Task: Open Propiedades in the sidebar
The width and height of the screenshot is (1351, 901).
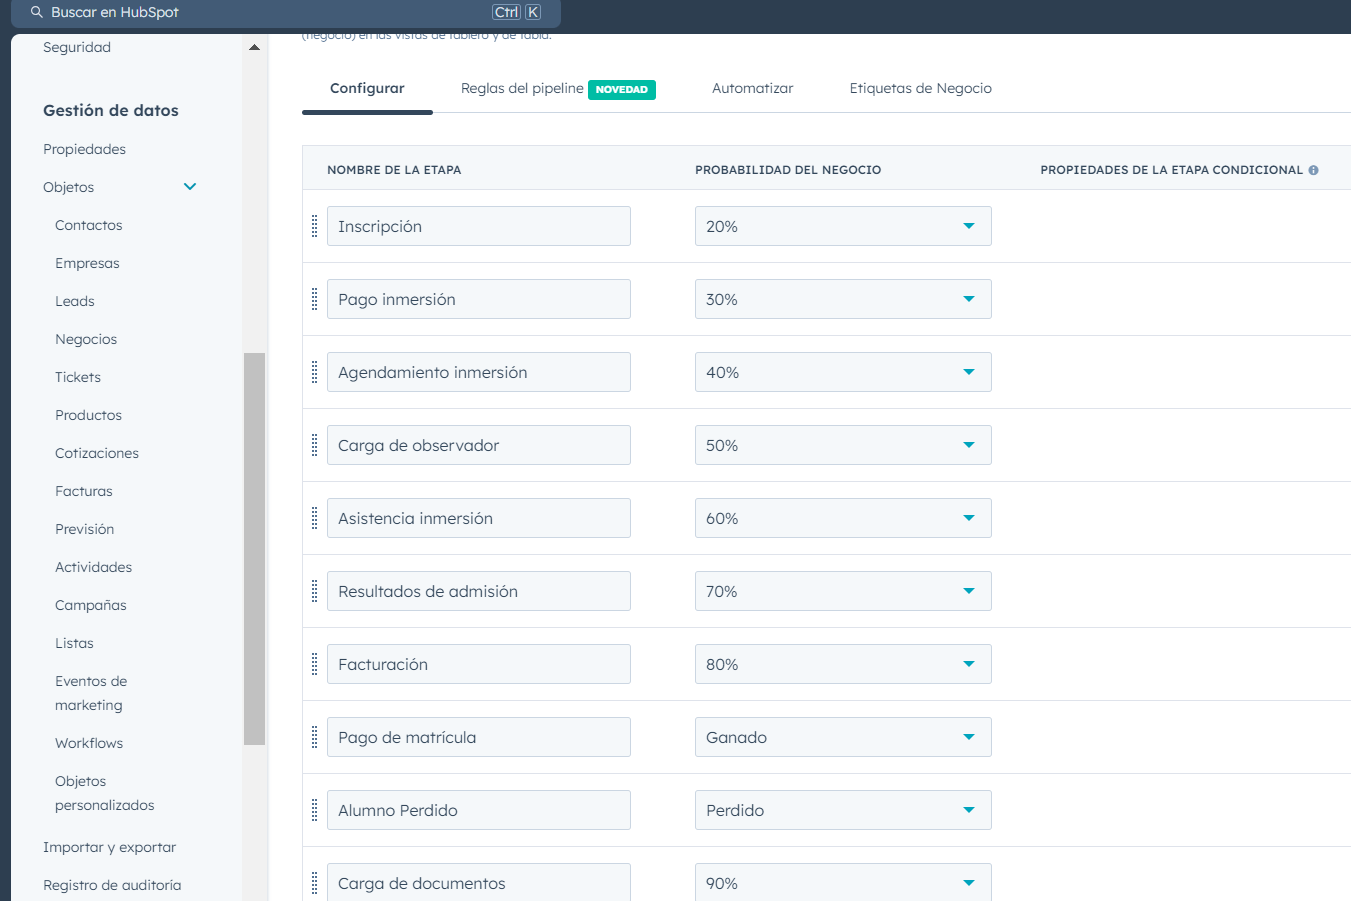Action: [x=84, y=149]
